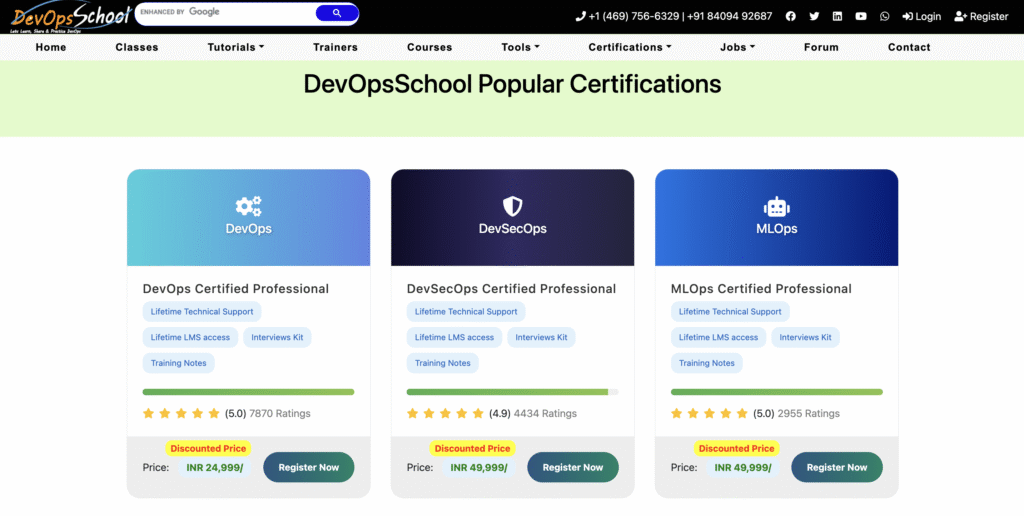
Task: Click Discounted Price badge on MLOps card
Action: (737, 448)
